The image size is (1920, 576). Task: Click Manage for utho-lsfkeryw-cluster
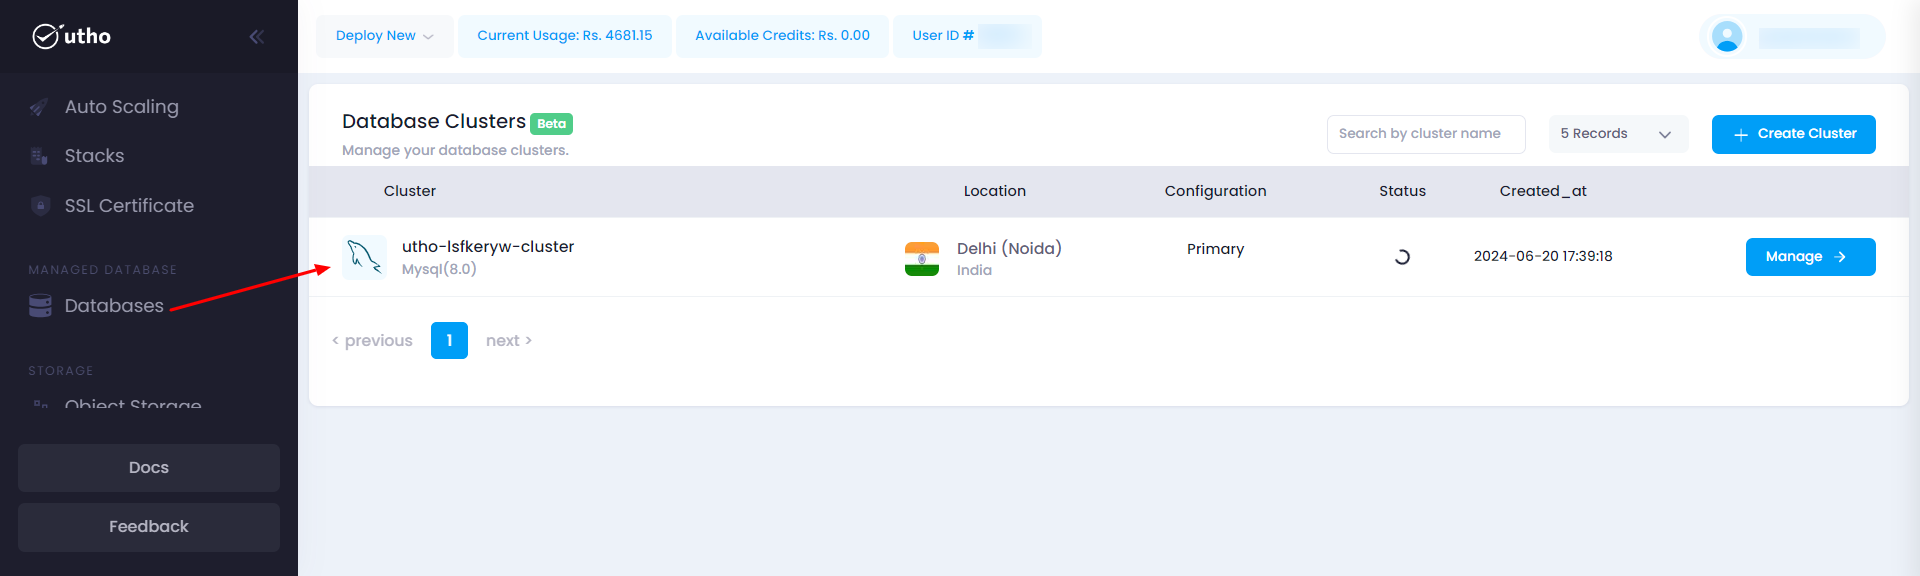[x=1810, y=257]
